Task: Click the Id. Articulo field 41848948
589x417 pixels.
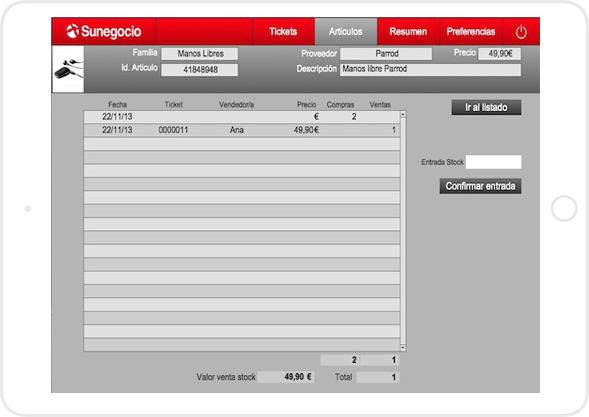Action: pyautogui.click(x=199, y=70)
